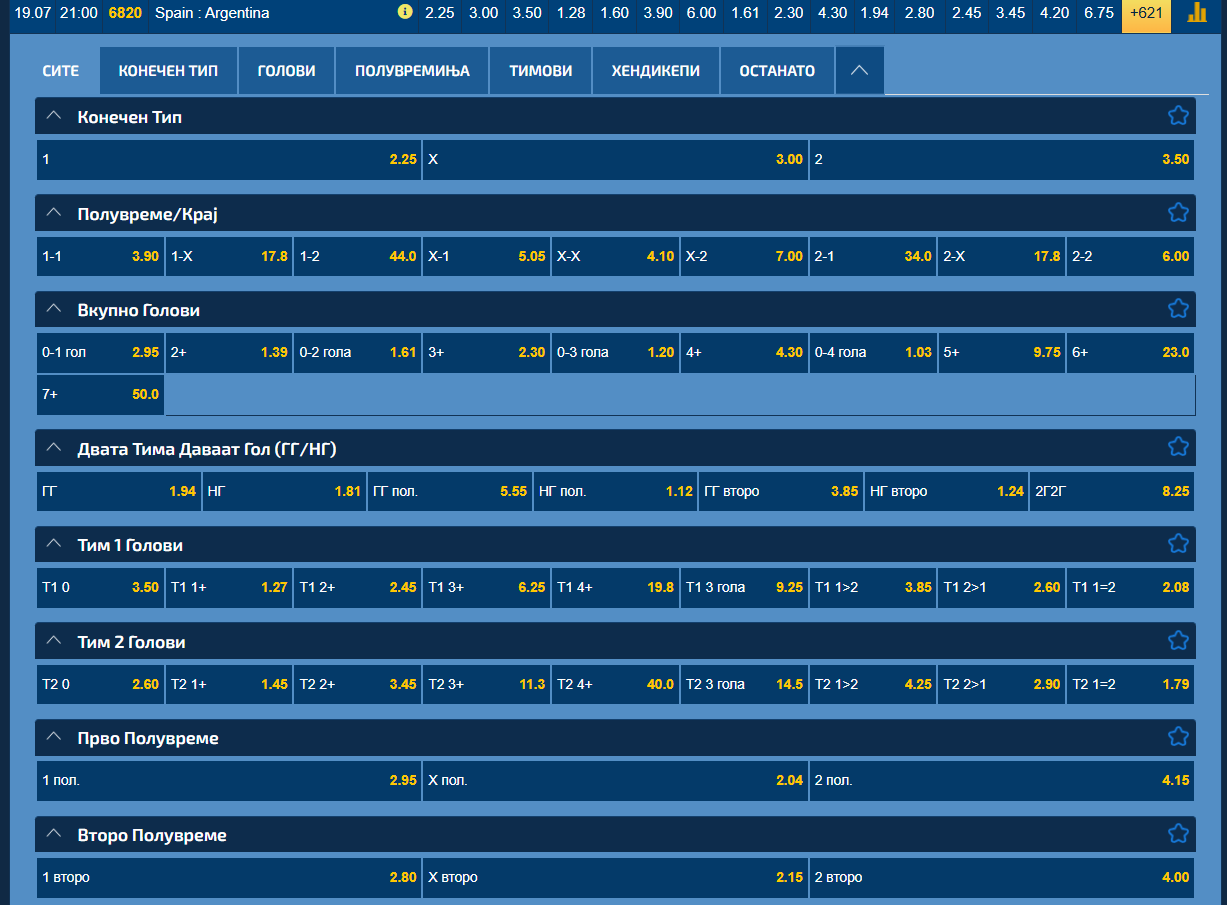
Task: Star the Прво Полувреме section
Action: coord(1178,737)
